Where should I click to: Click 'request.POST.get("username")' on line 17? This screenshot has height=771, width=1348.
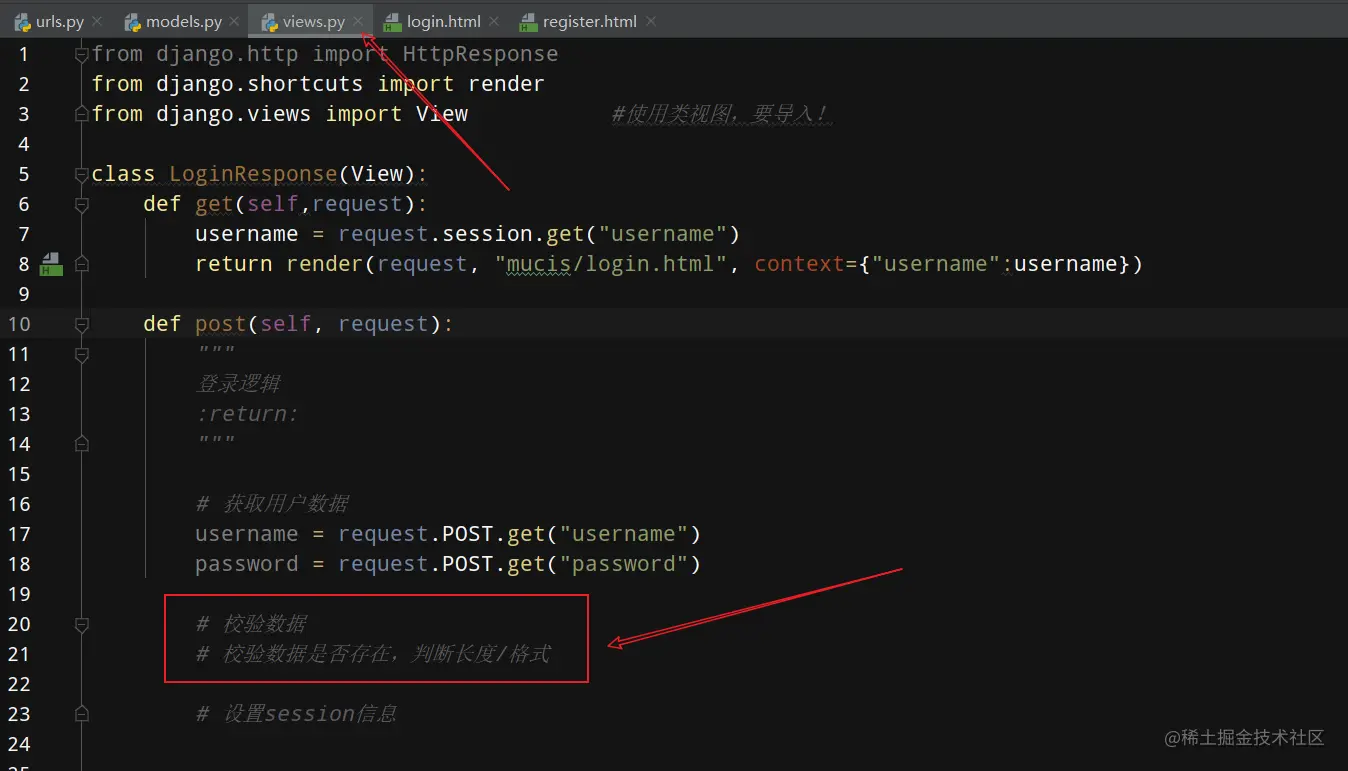pyautogui.click(x=519, y=534)
